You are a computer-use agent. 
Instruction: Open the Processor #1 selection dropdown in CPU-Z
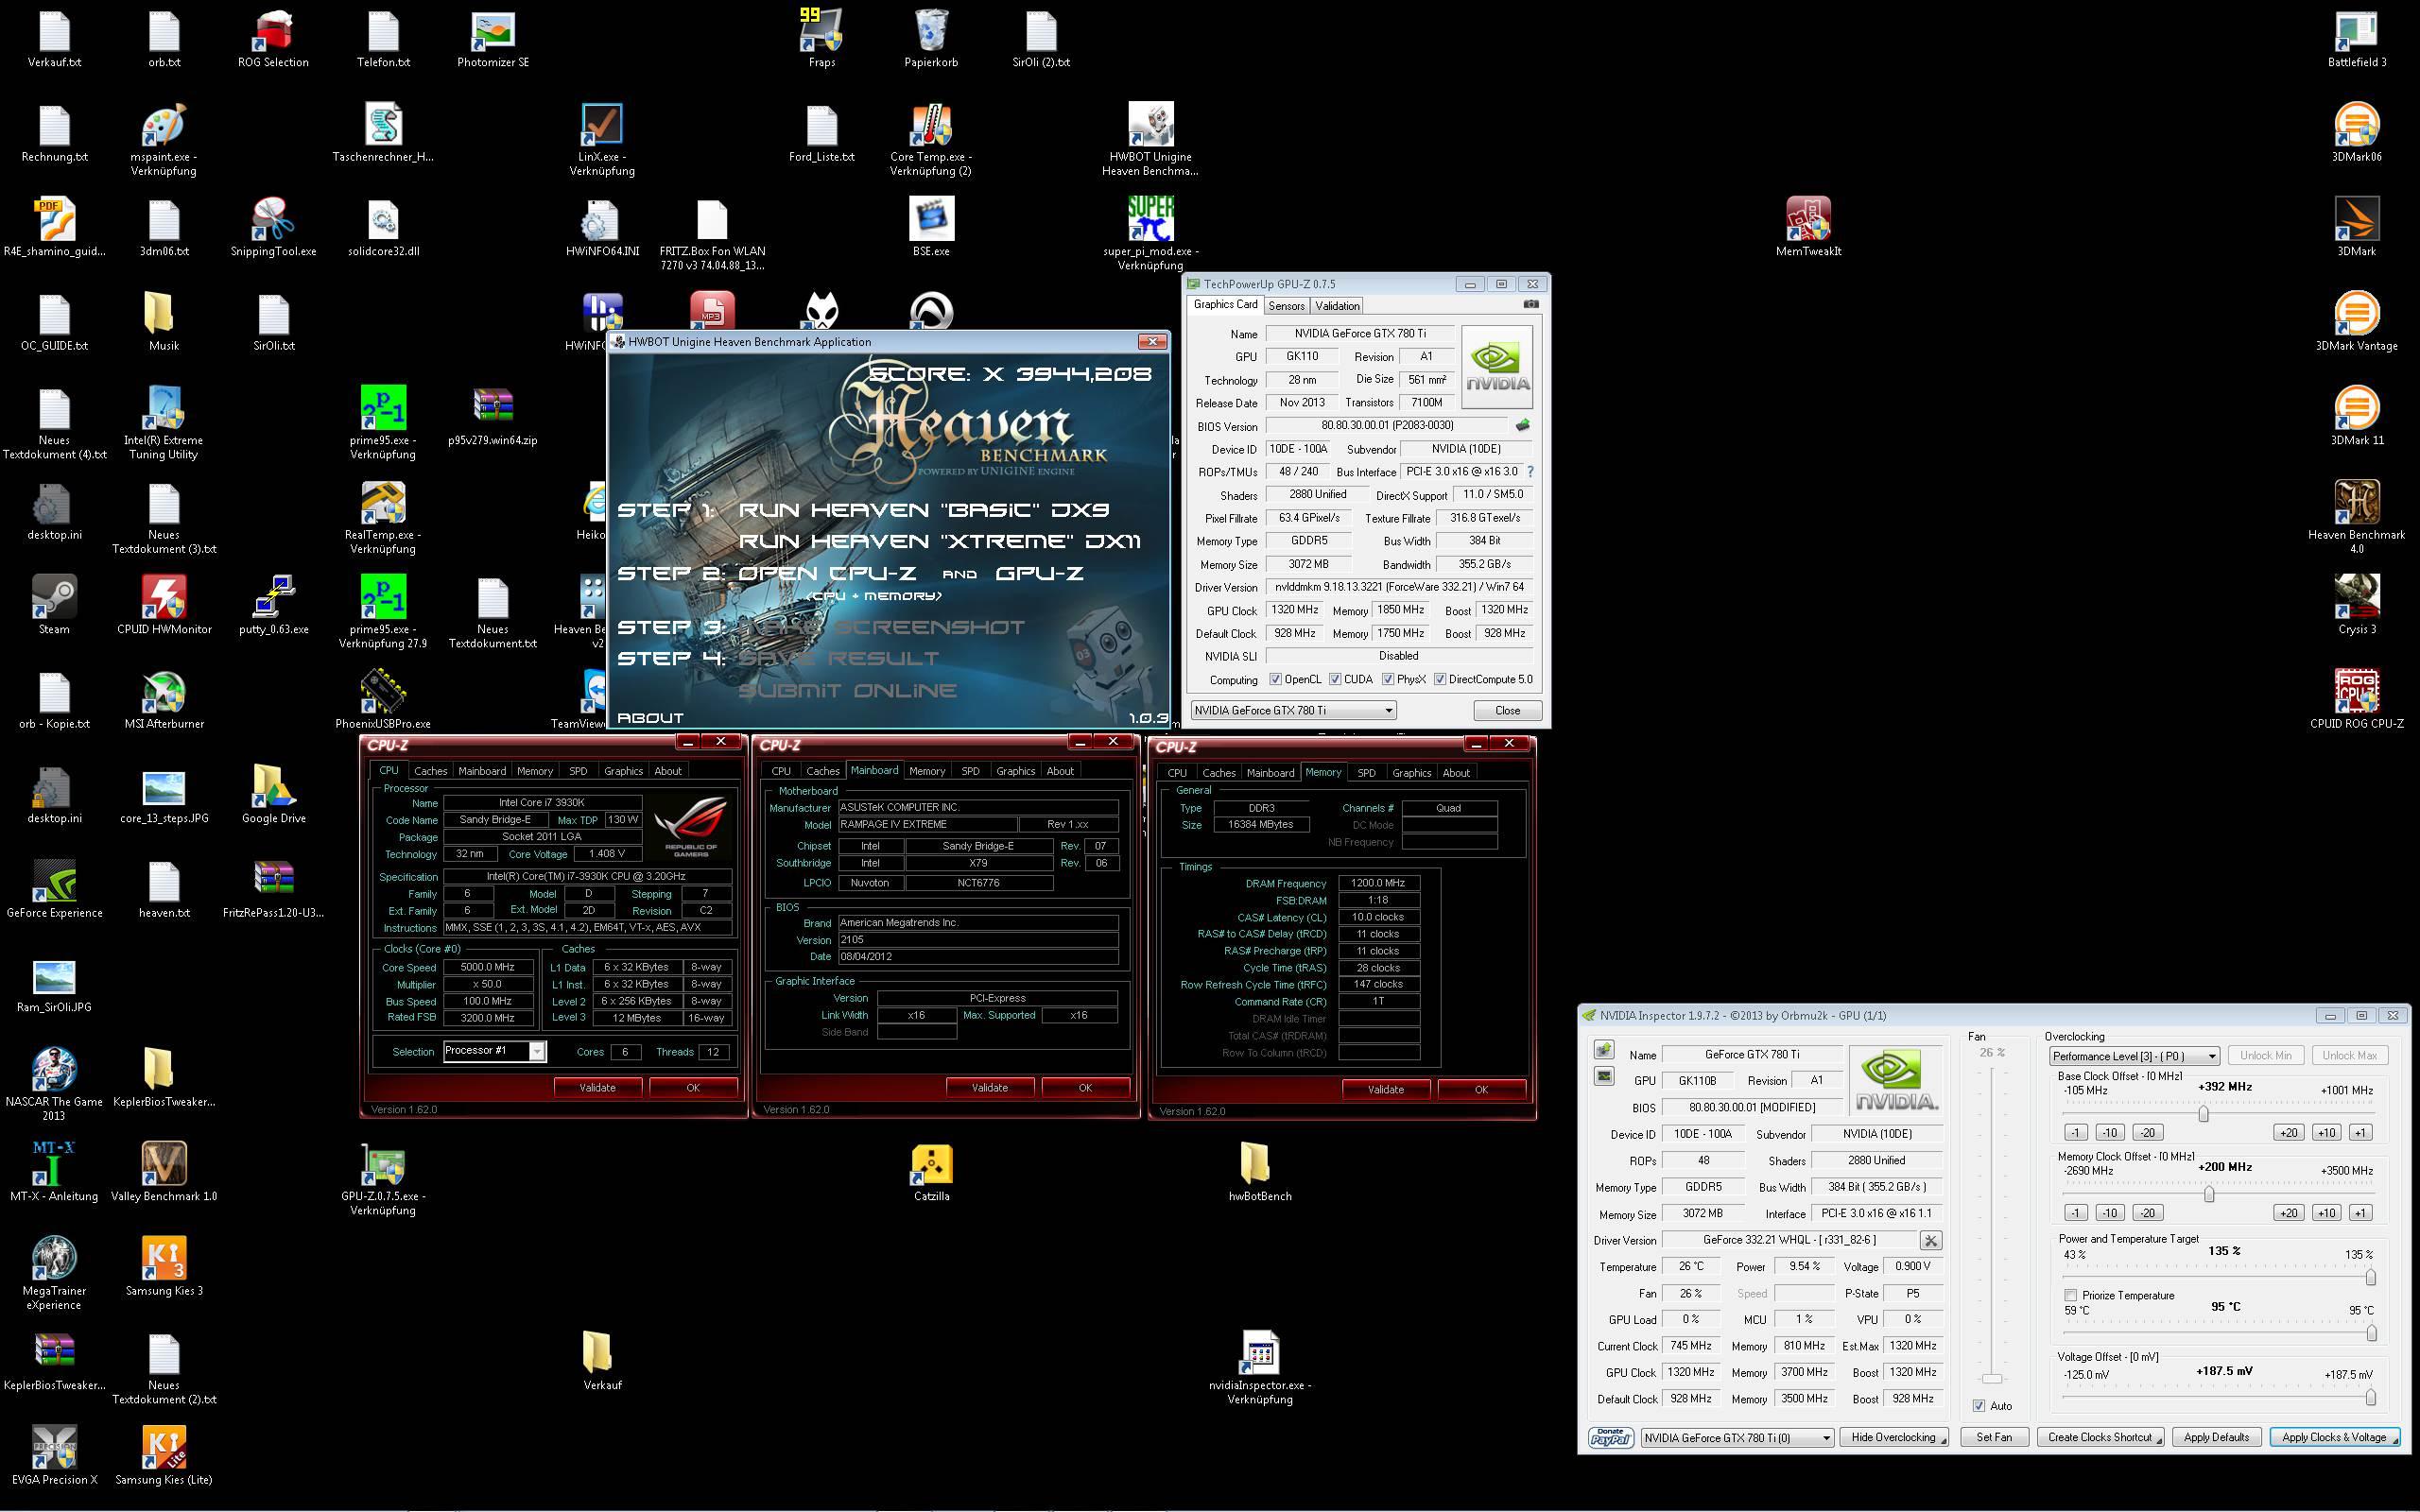494,1051
